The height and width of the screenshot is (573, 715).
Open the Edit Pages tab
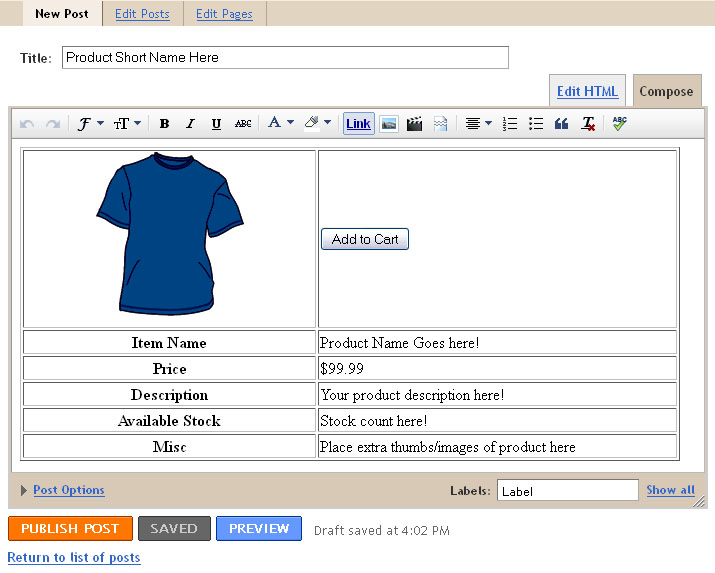(x=224, y=14)
